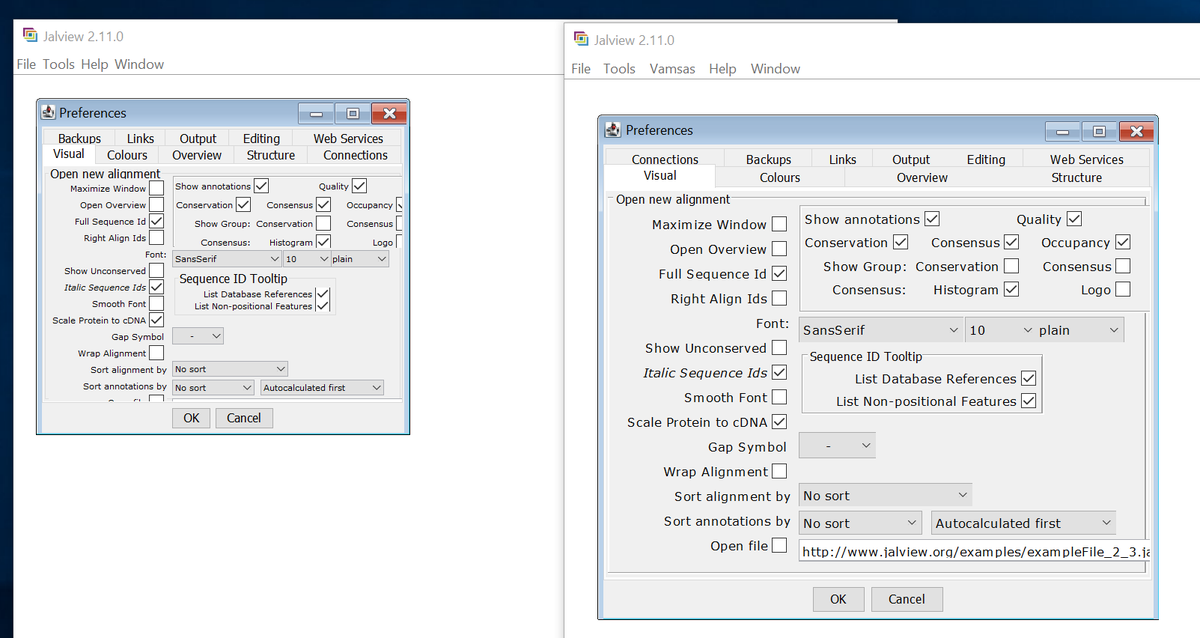Switch to Colours tab in left Preferences

[x=127, y=155]
